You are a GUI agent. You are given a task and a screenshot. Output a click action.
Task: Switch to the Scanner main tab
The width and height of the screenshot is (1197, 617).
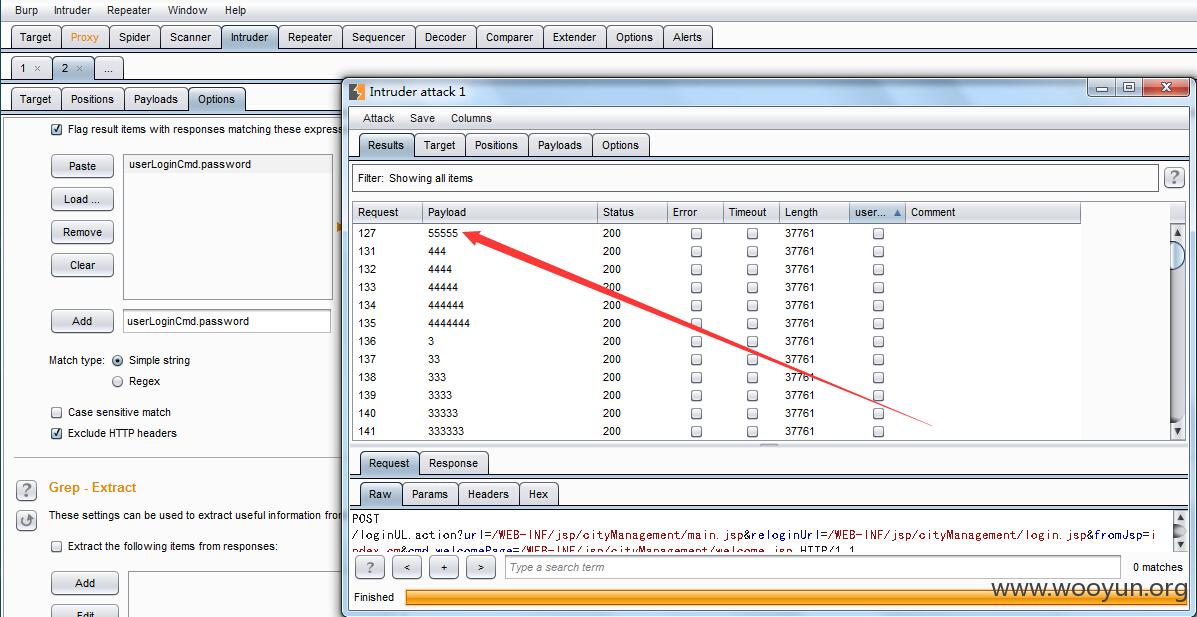coord(190,37)
